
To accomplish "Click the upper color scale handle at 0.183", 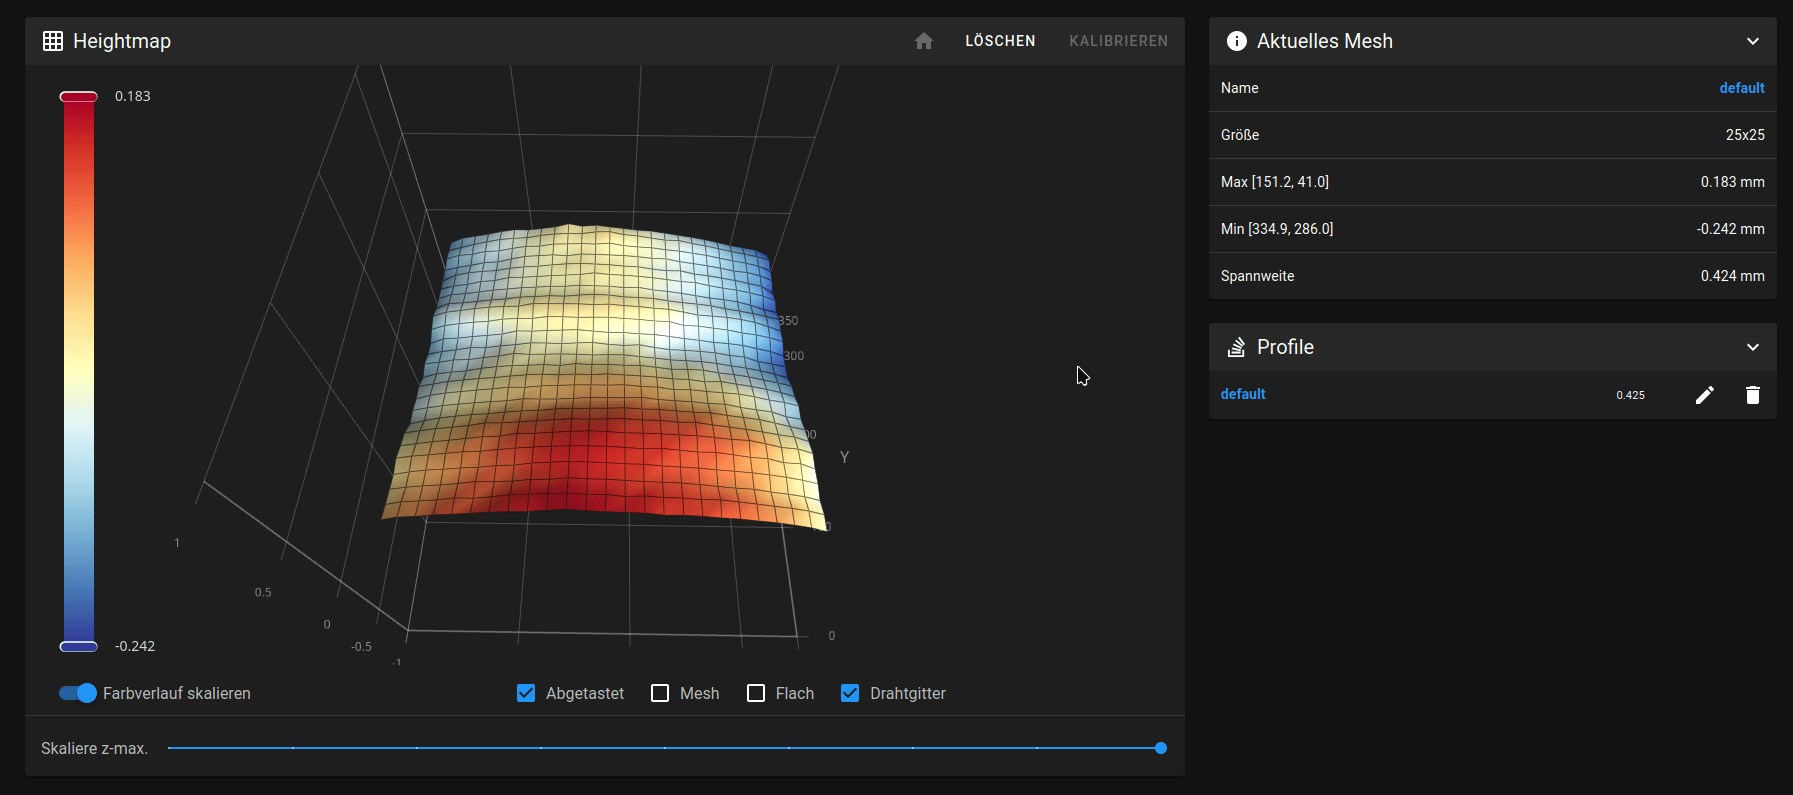I will tap(79, 97).
